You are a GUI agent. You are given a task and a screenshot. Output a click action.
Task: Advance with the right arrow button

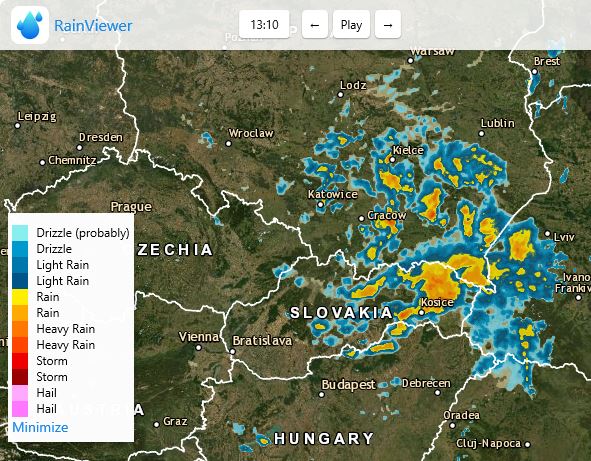click(388, 25)
